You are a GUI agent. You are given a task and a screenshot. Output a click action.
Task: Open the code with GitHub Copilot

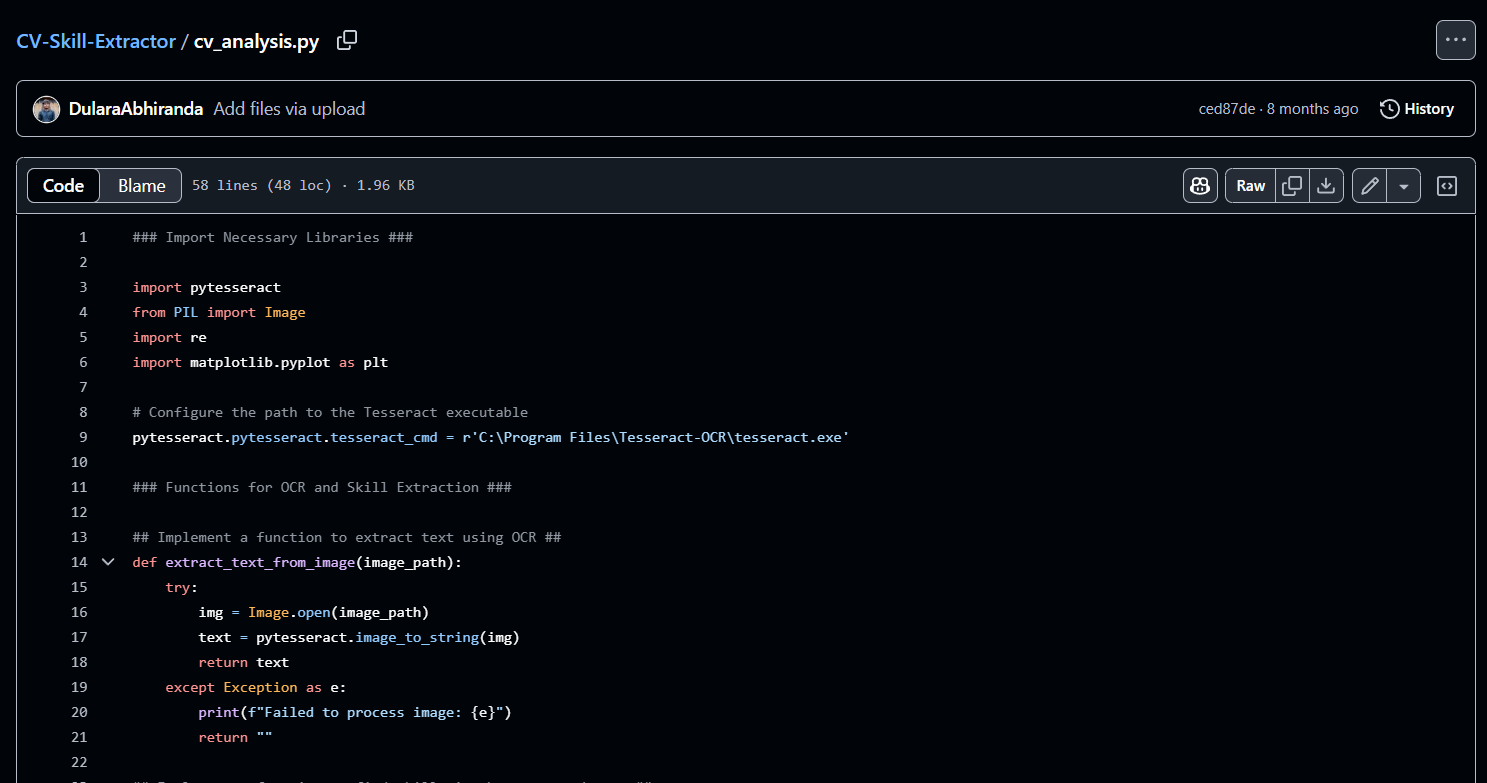tap(1200, 185)
